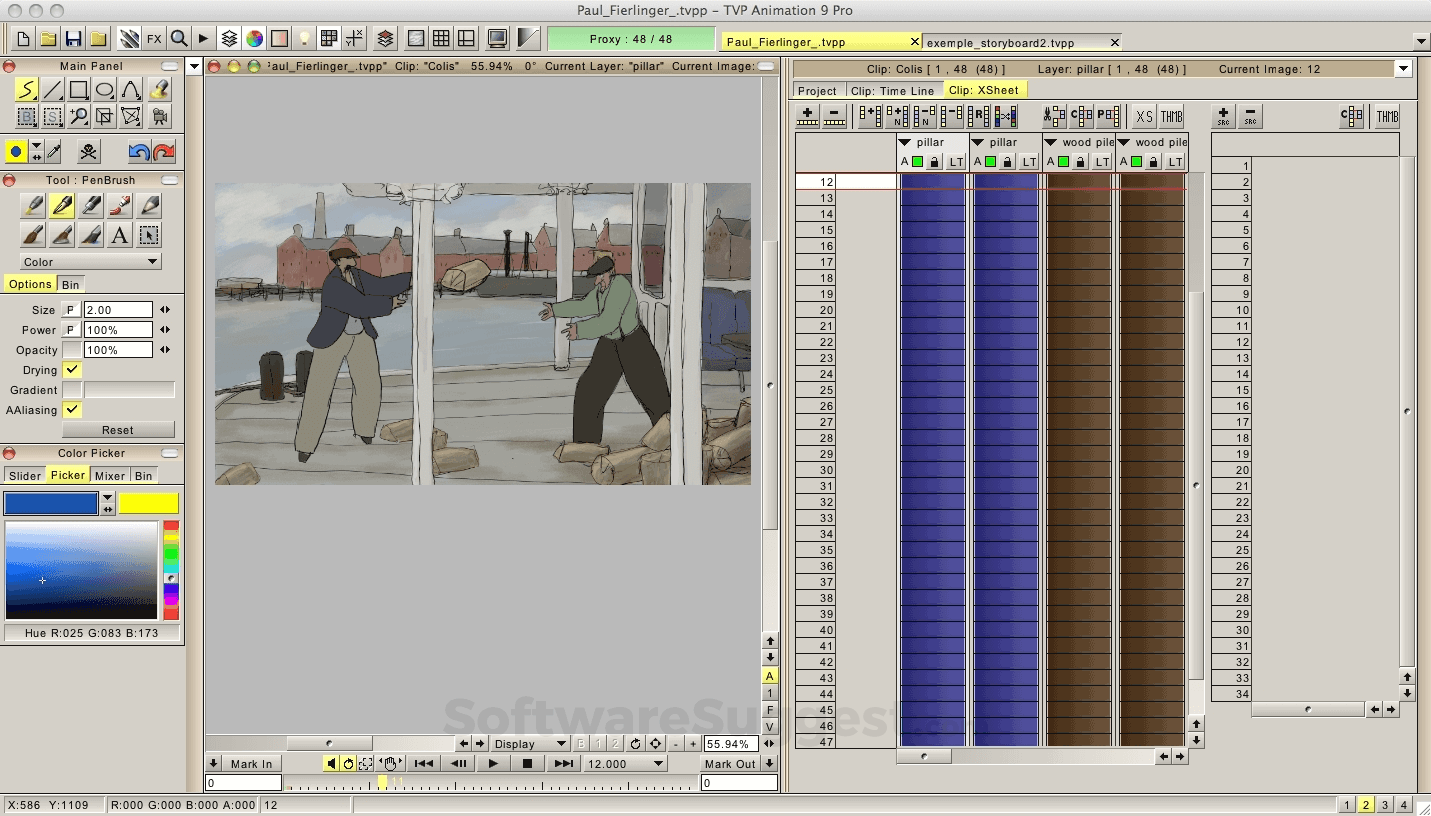Open the Display dropdown below canvas
This screenshot has width=1431, height=816.
point(530,744)
